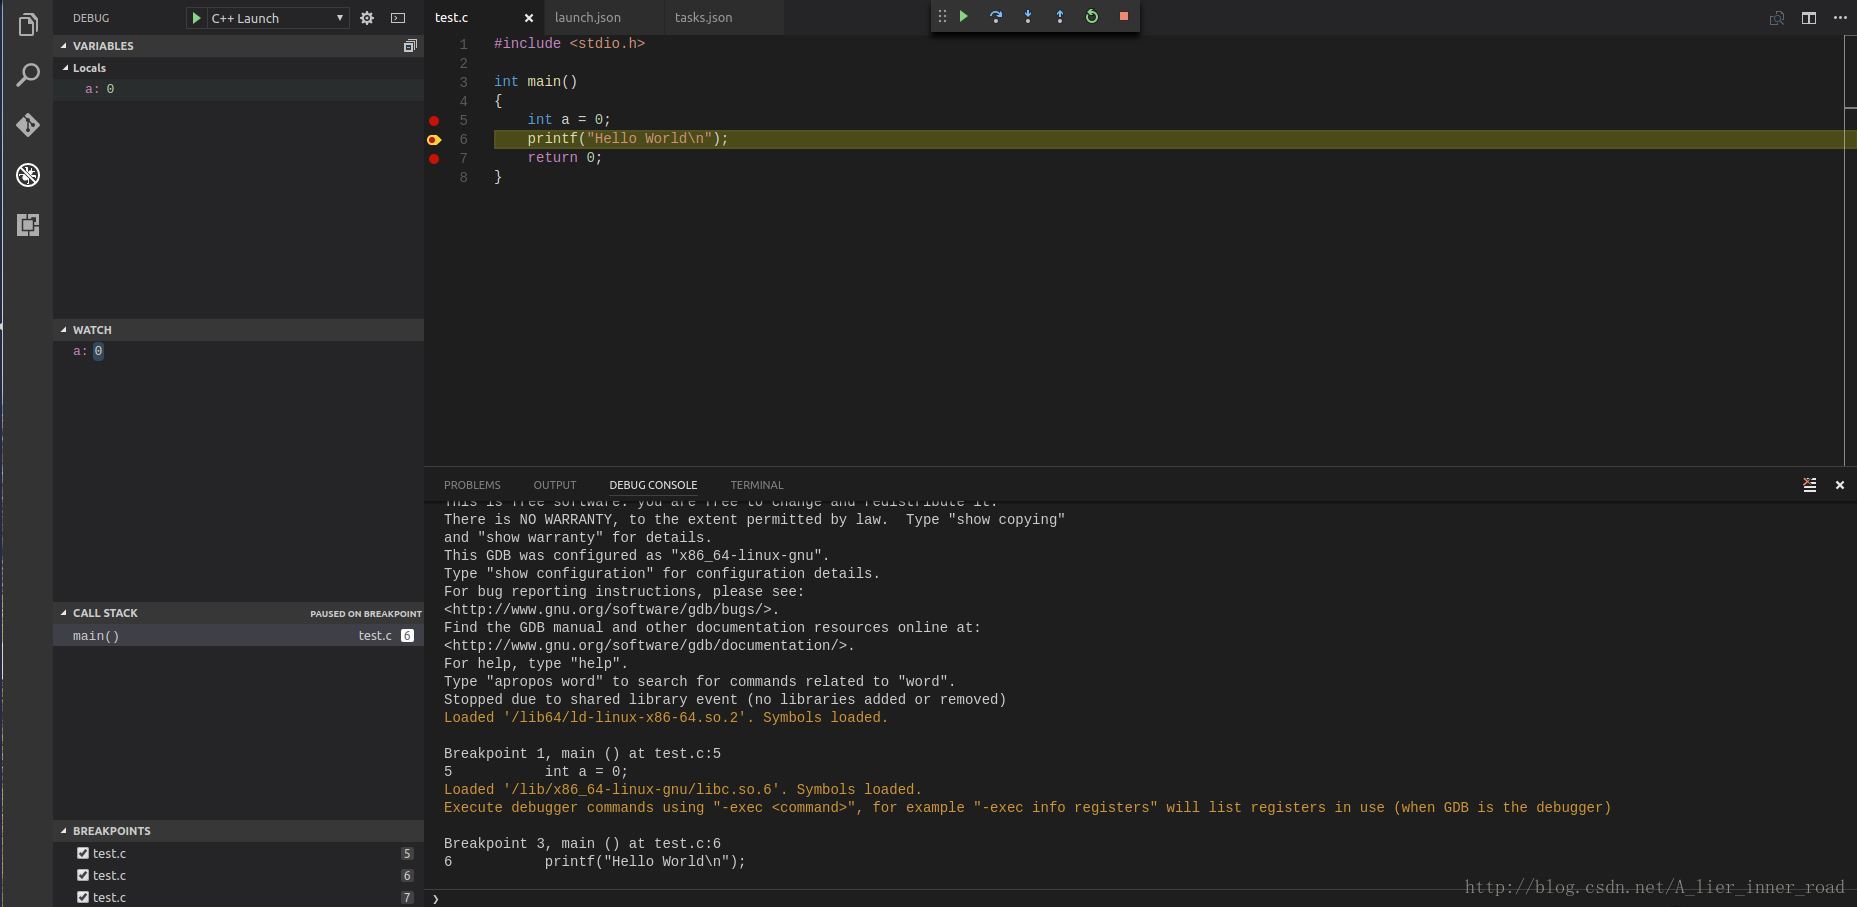Open the Output panel tab
1857x907 pixels.
click(555, 485)
